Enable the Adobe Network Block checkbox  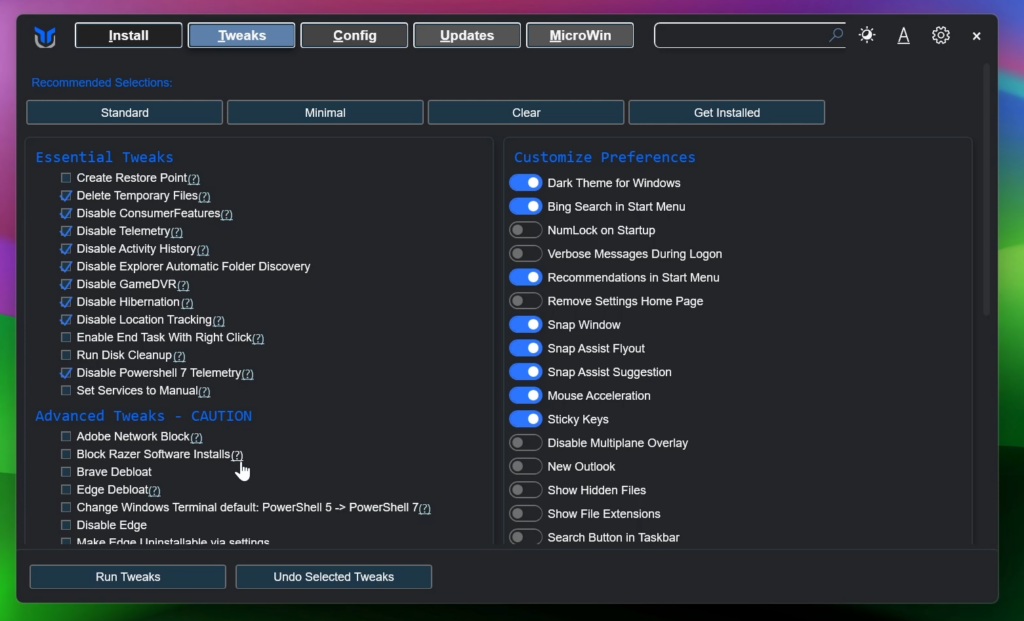point(66,437)
